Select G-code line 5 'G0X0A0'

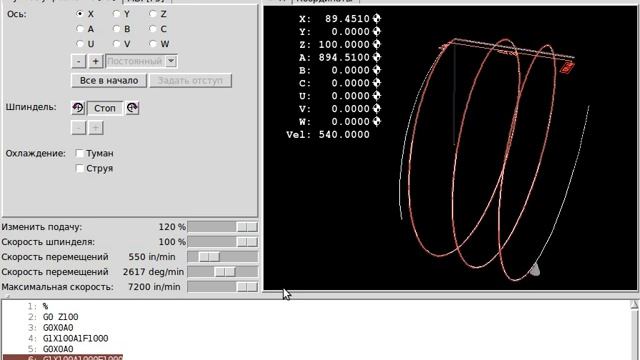click(58, 349)
